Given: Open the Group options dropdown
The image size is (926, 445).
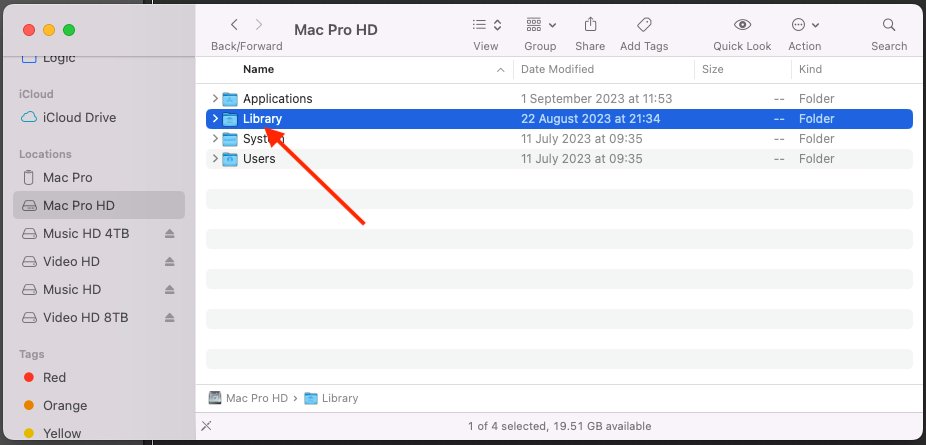Looking at the screenshot, I should 541,25.
